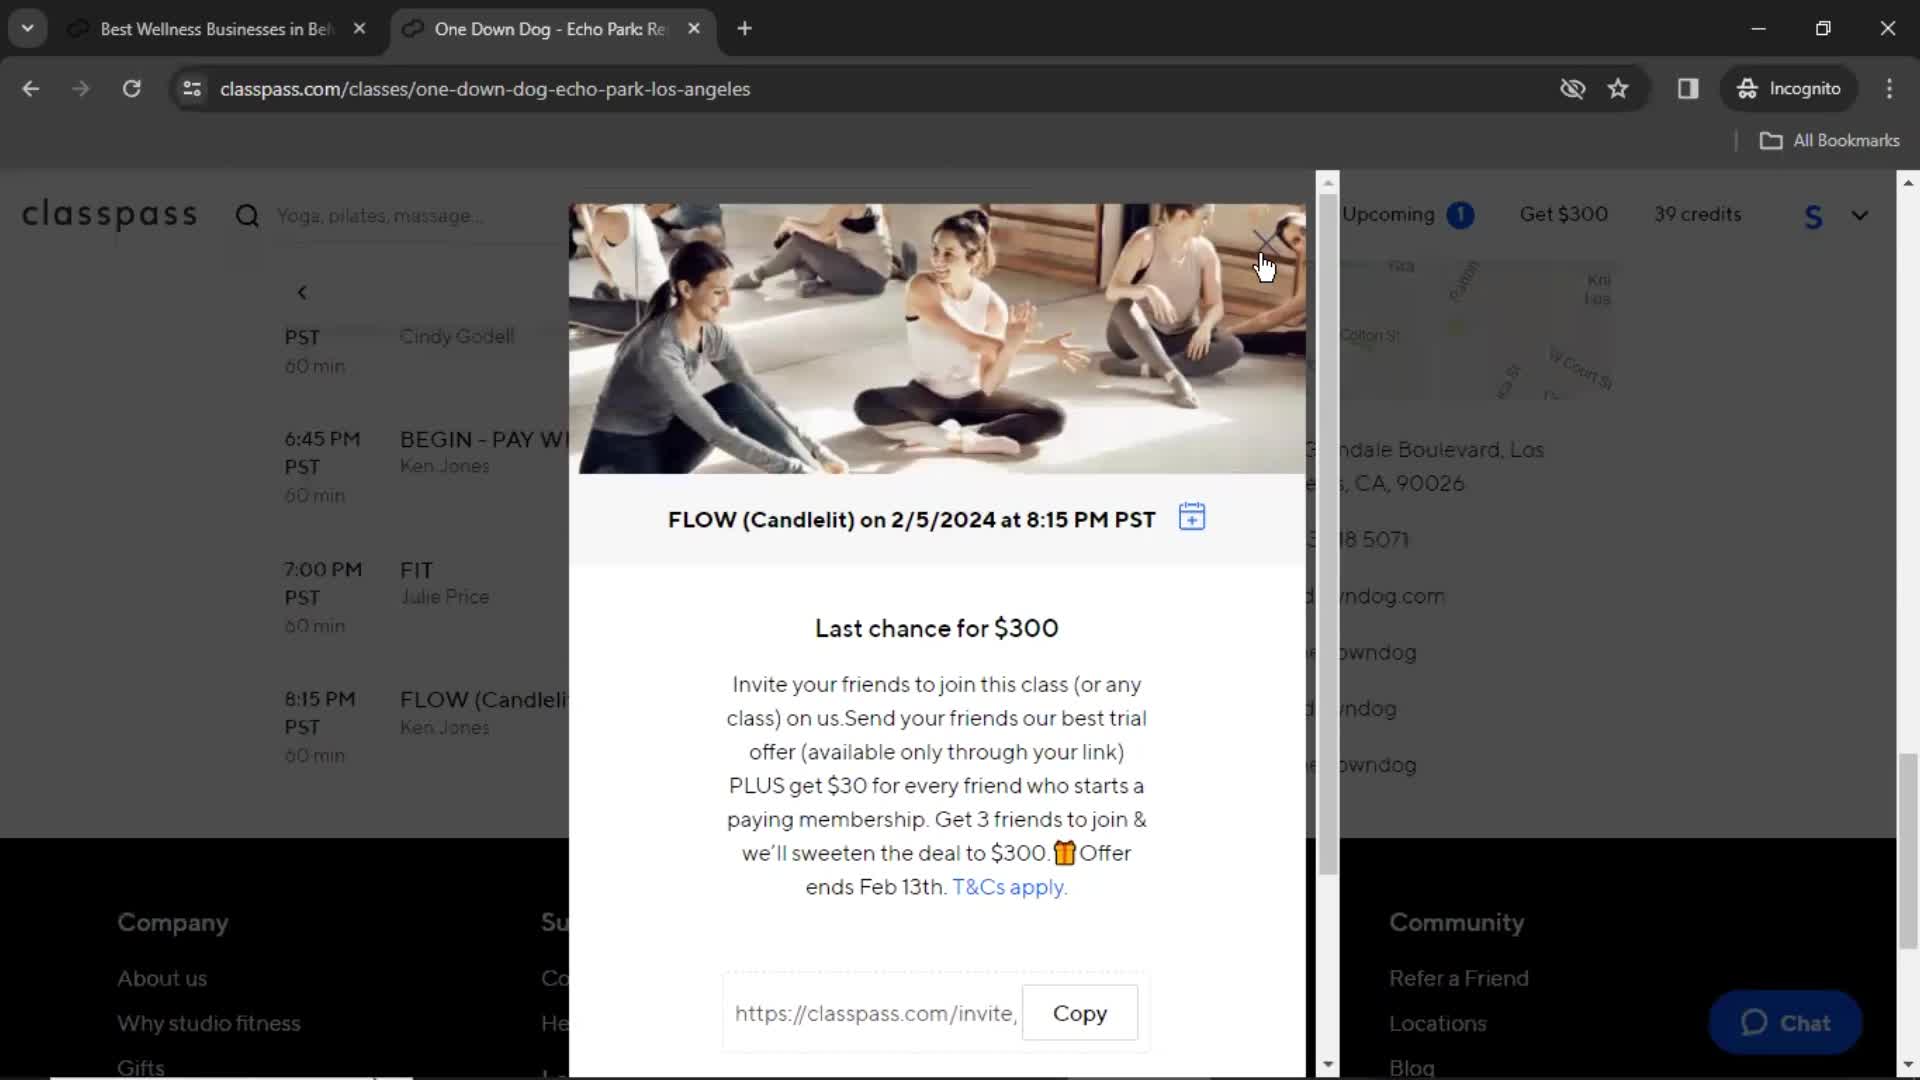Click the ClassPass user account icon
1920x1080 pixels.
[1812, 215]
